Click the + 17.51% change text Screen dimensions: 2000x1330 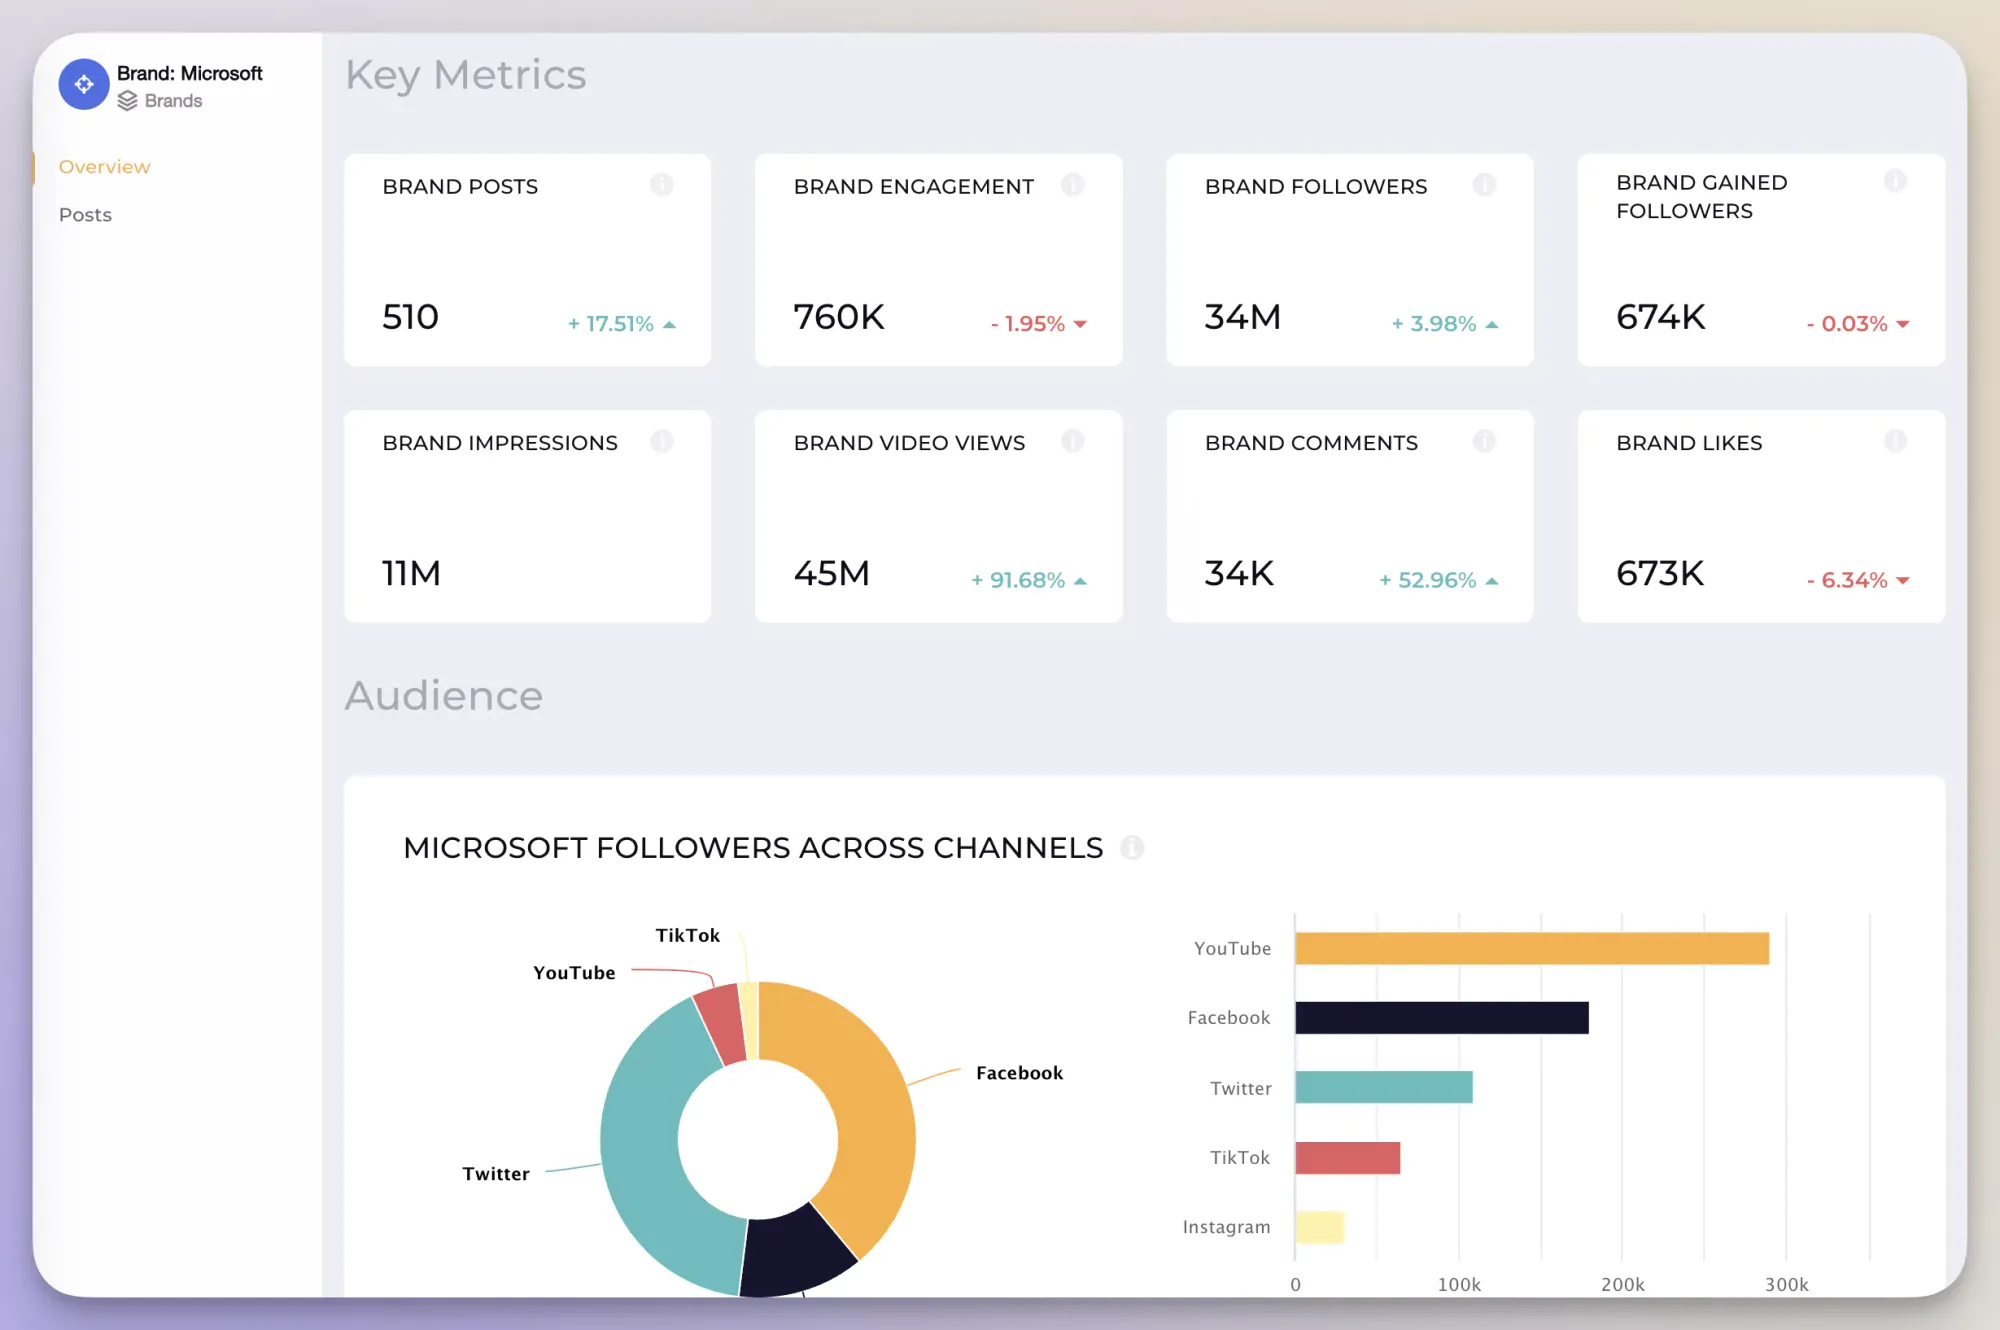tap(610, 324)
